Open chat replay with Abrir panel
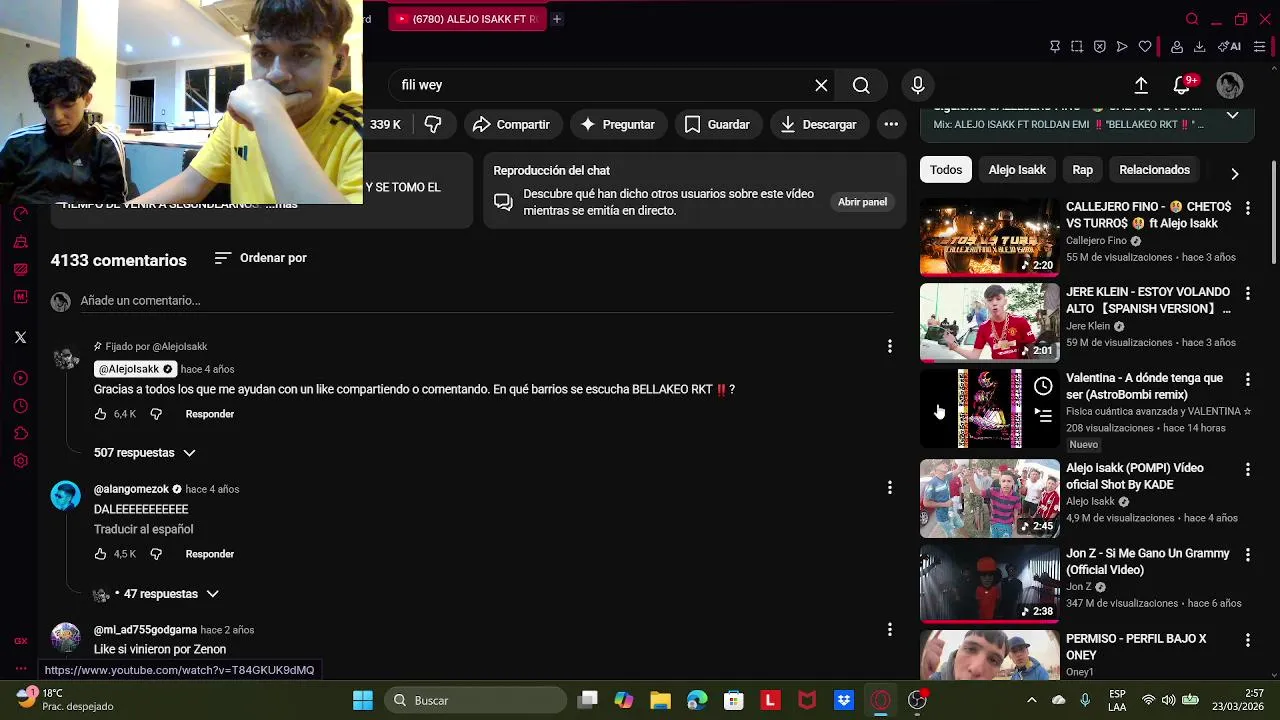The height and width of the screenshot is (720, 1280). [x=862, y=202]
